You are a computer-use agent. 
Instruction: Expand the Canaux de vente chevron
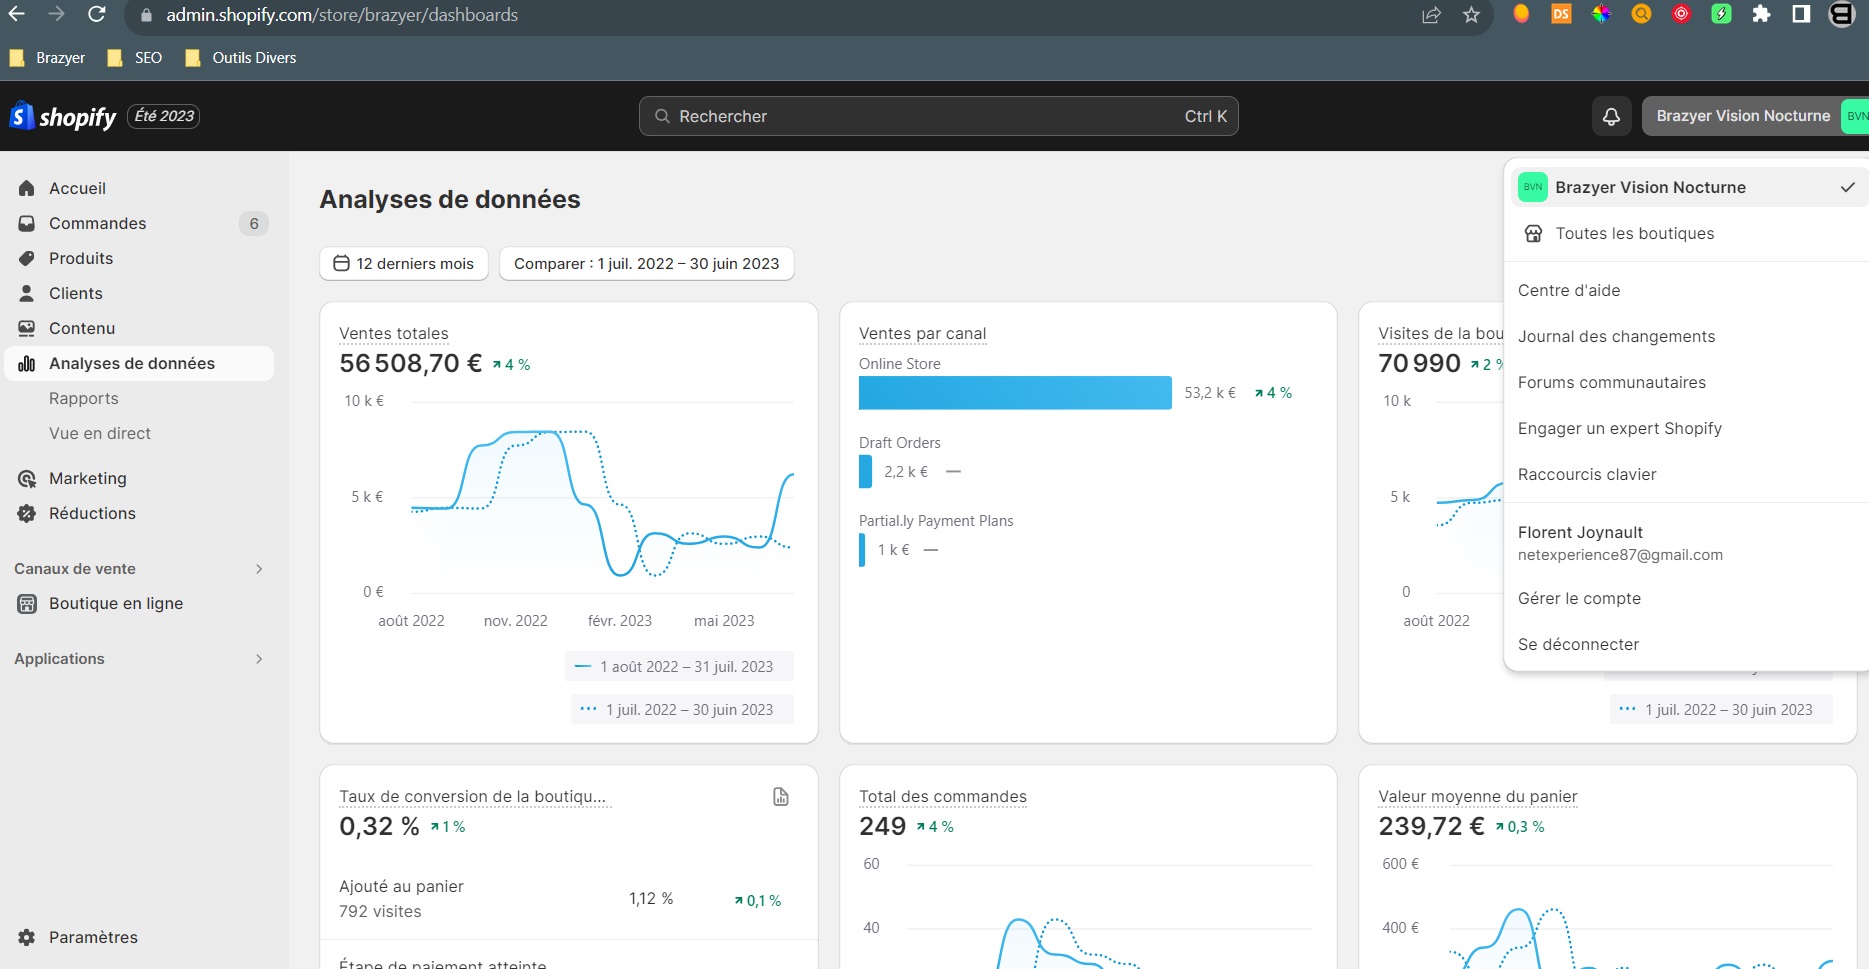click(x=259, y=569)
